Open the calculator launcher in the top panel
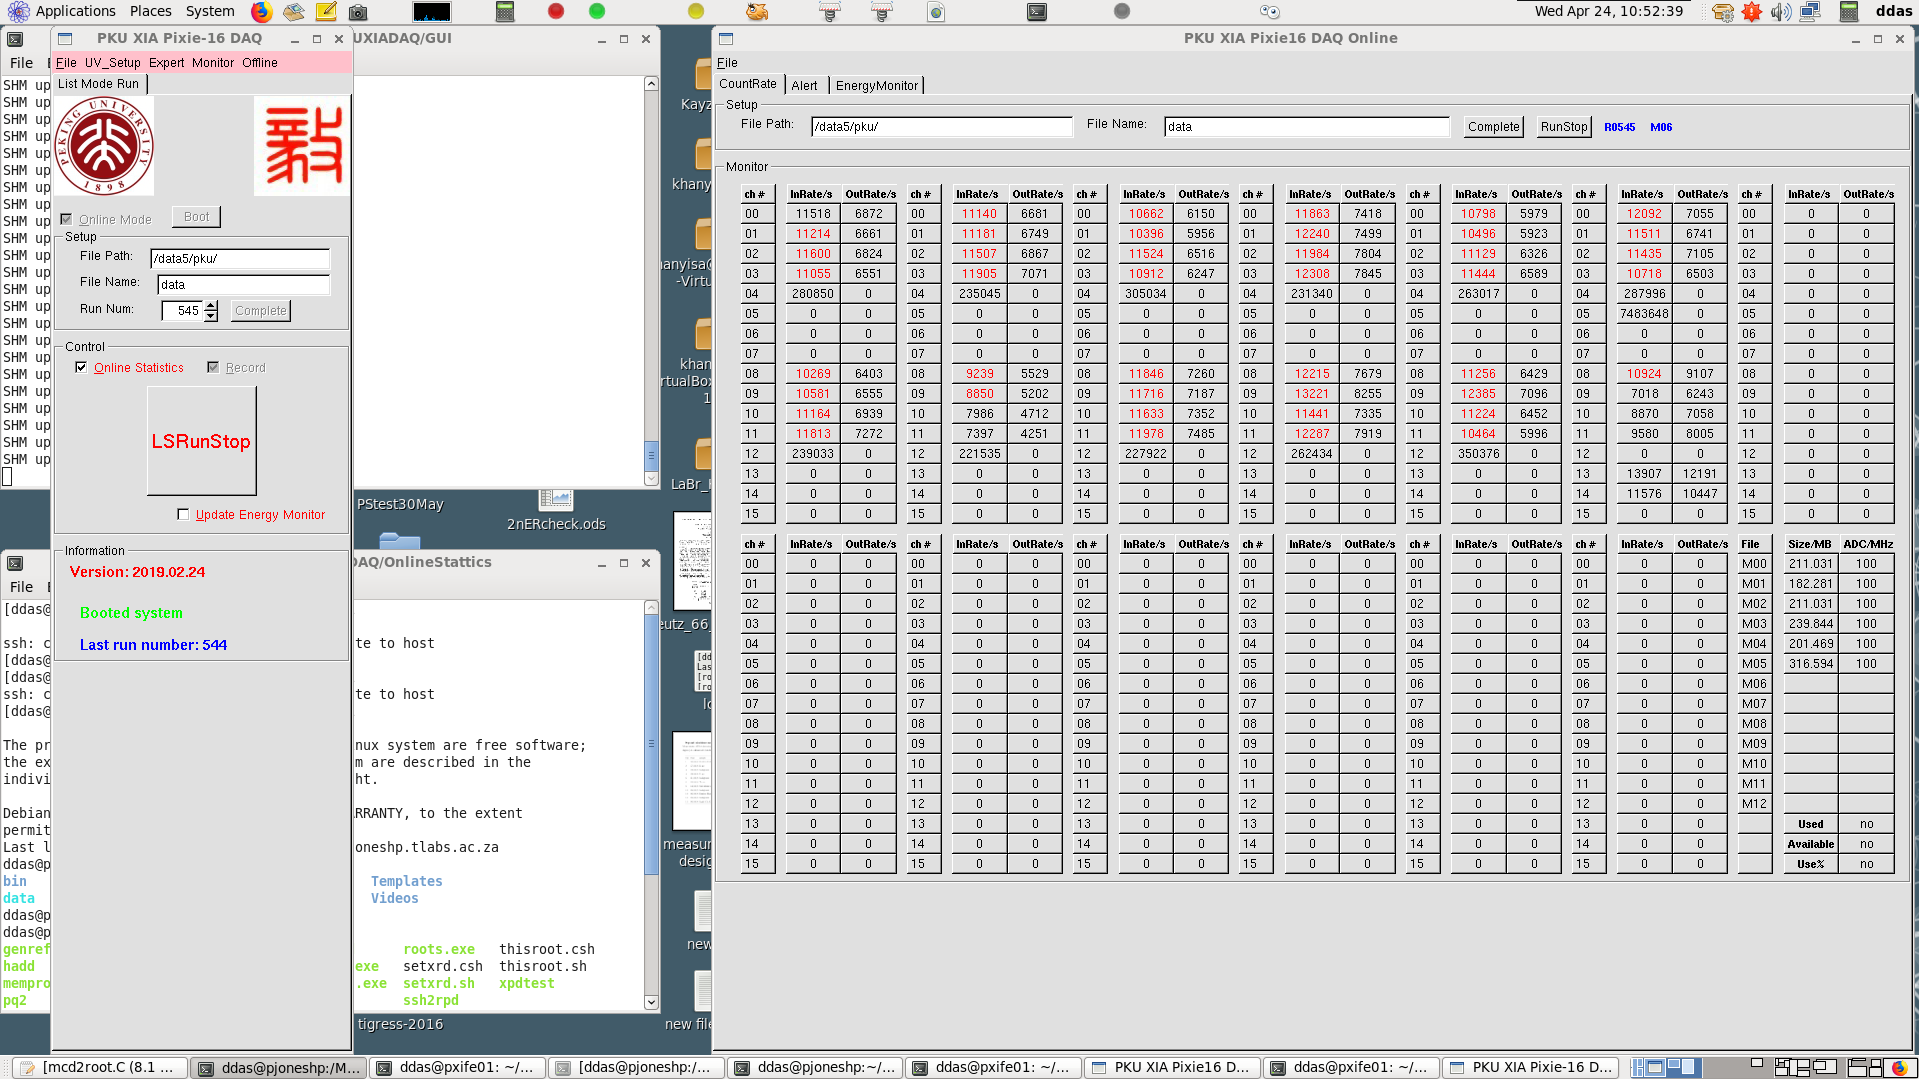The image size is (1919, 1079). pos(505,12)
